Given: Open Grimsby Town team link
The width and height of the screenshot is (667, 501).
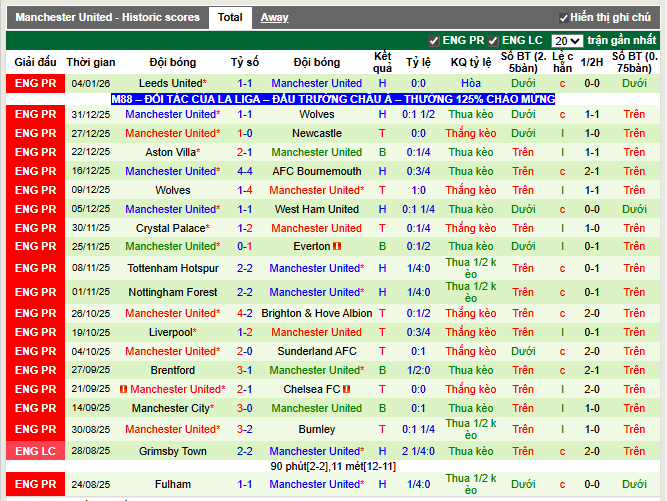Looking at the screenshot, I should (173, 451).
